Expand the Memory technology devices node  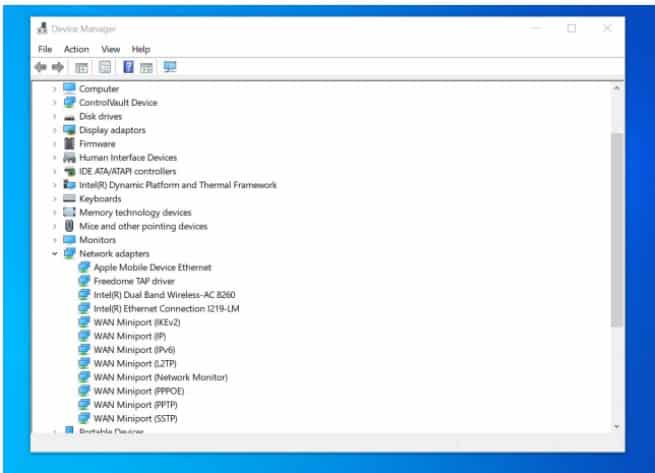pos(54,213)
